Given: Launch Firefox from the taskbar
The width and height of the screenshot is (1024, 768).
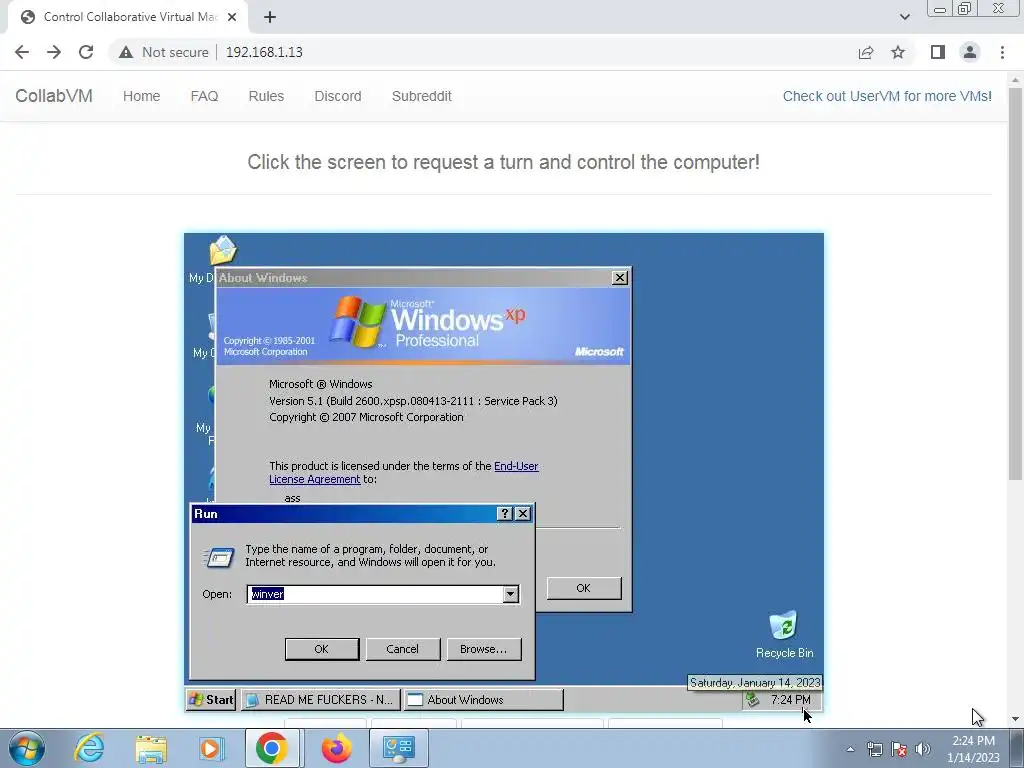Looking at the screenshot, I should tap(336, 748).
